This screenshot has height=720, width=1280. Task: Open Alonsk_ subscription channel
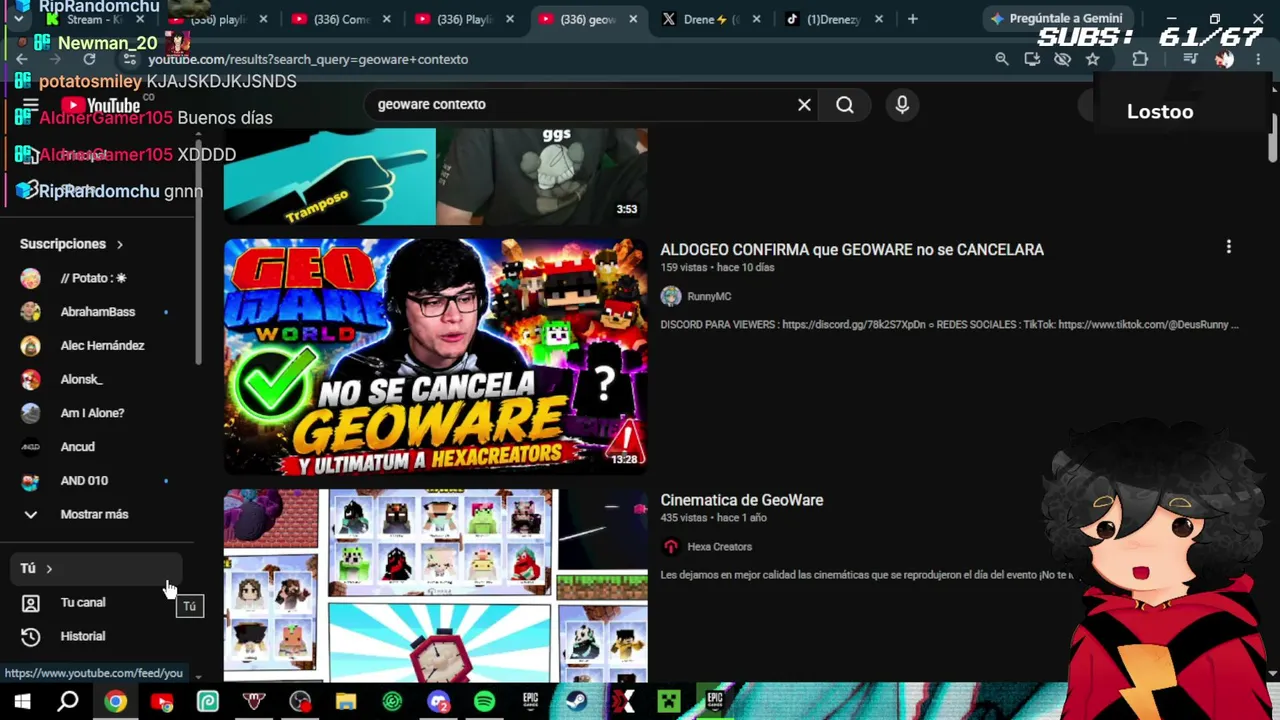(96, 379)
